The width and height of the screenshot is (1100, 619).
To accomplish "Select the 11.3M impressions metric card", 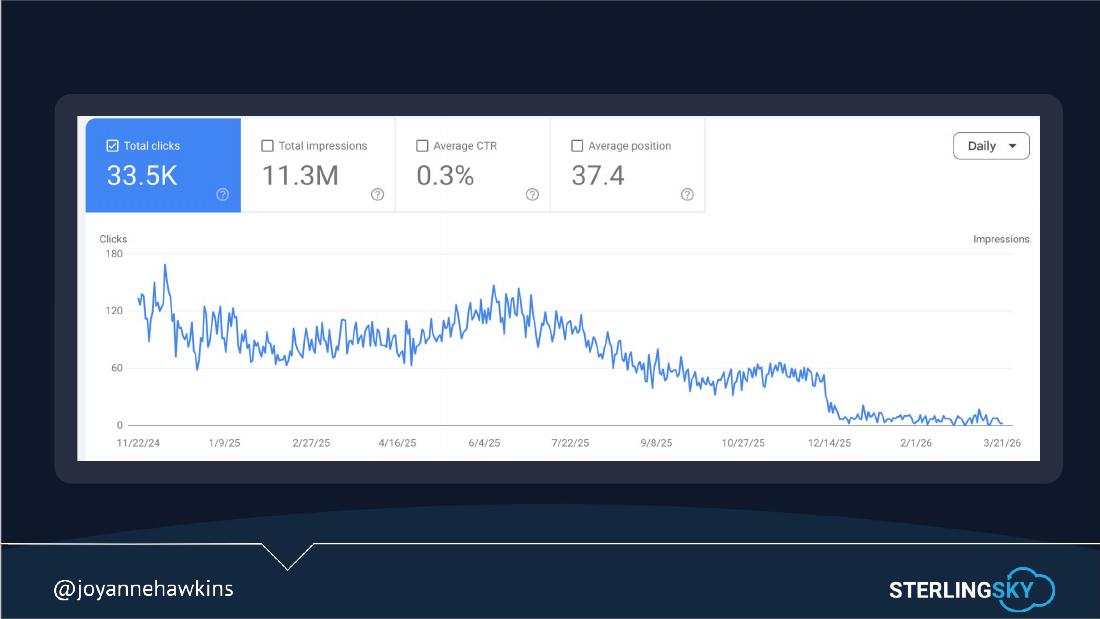I will (318, 165).
